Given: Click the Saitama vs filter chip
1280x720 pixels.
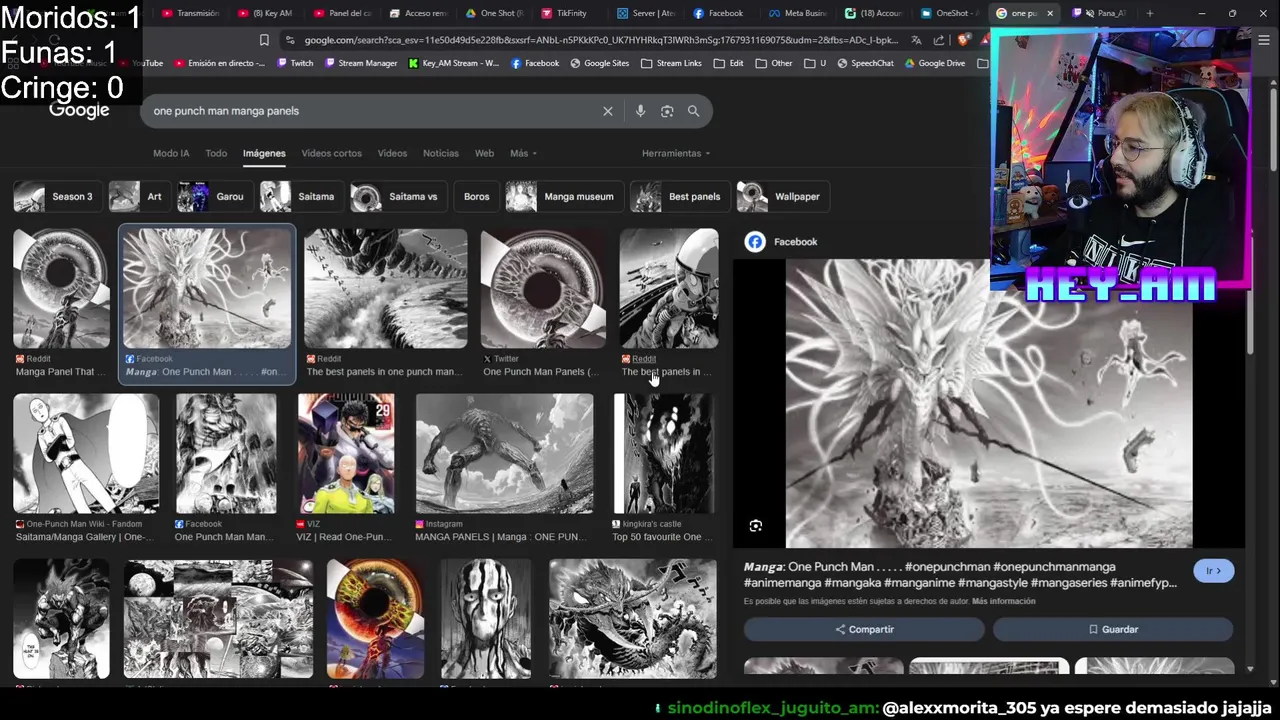Looking at the screenshot, I should click(398, 197).
